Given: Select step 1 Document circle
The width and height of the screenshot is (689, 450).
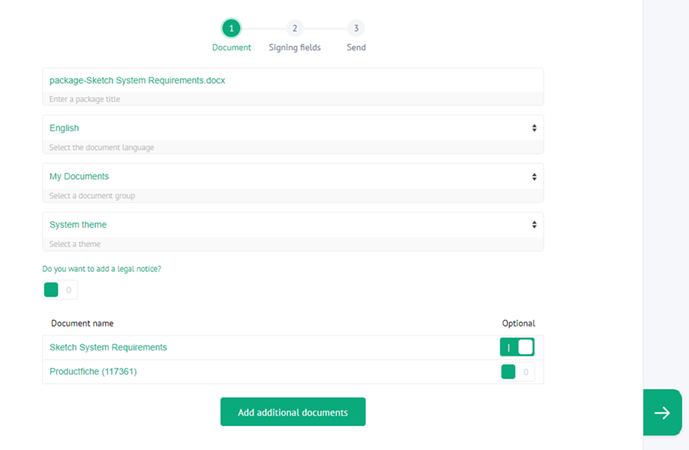Looking at the screenshot, I should (231, 28).
